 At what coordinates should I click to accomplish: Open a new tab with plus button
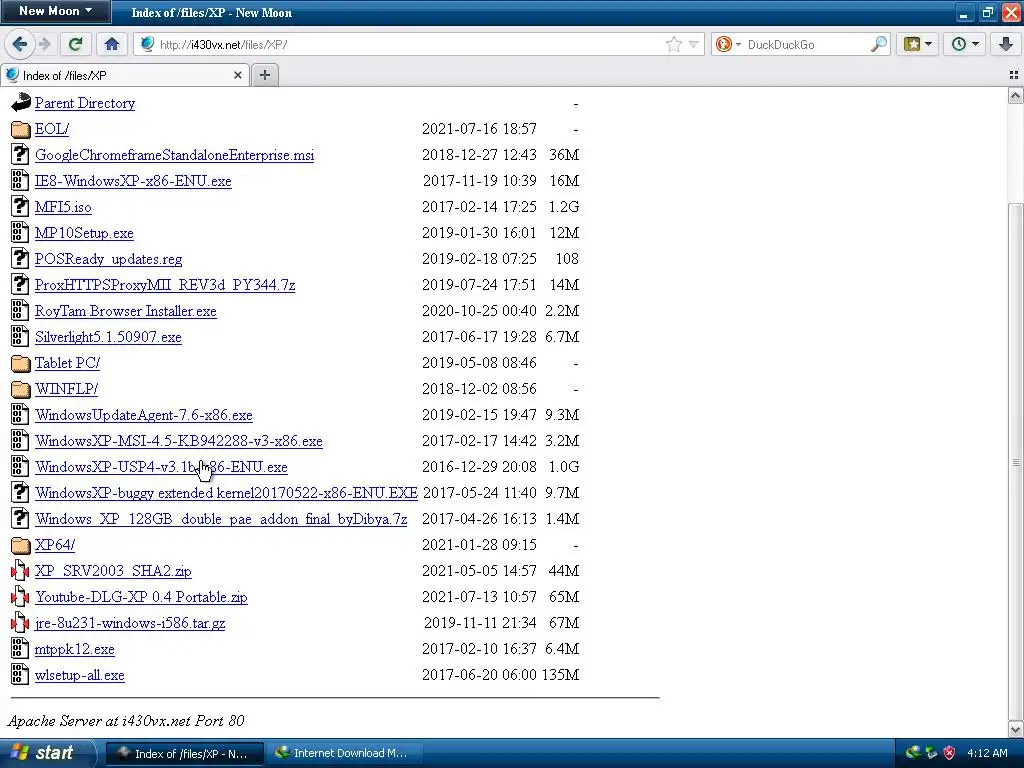[264, 75]
